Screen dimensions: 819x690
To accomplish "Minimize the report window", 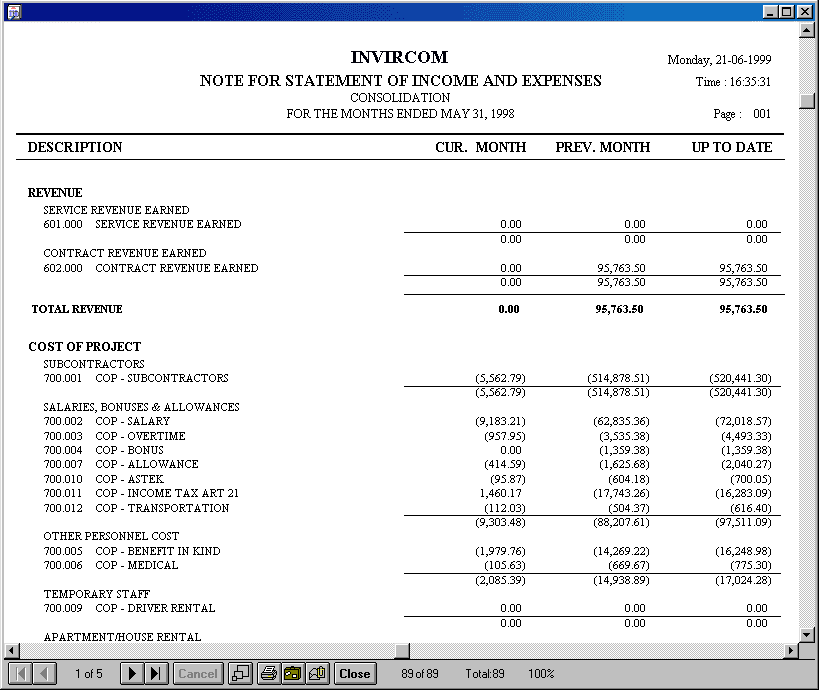I will pyautogui.click(x=770, y=11).
